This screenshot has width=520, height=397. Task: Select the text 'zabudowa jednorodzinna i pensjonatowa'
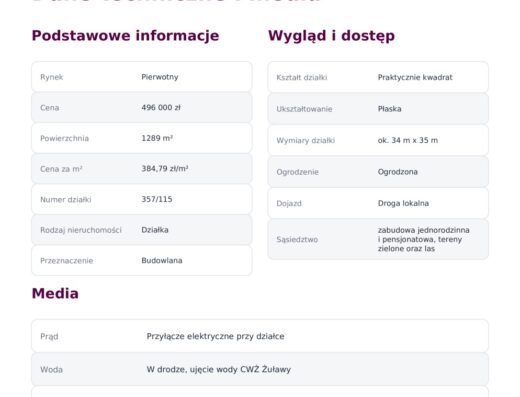(x=423, y=235)
